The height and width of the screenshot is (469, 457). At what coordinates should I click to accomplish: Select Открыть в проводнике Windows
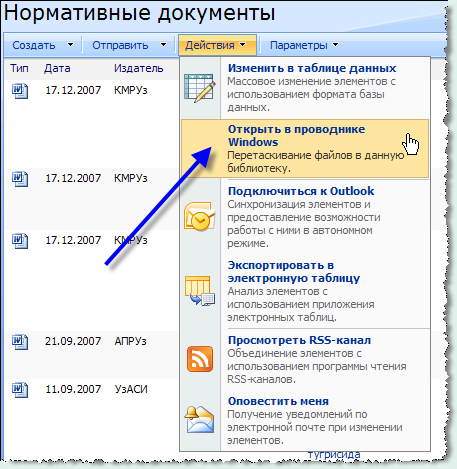[x=305, y=149]
